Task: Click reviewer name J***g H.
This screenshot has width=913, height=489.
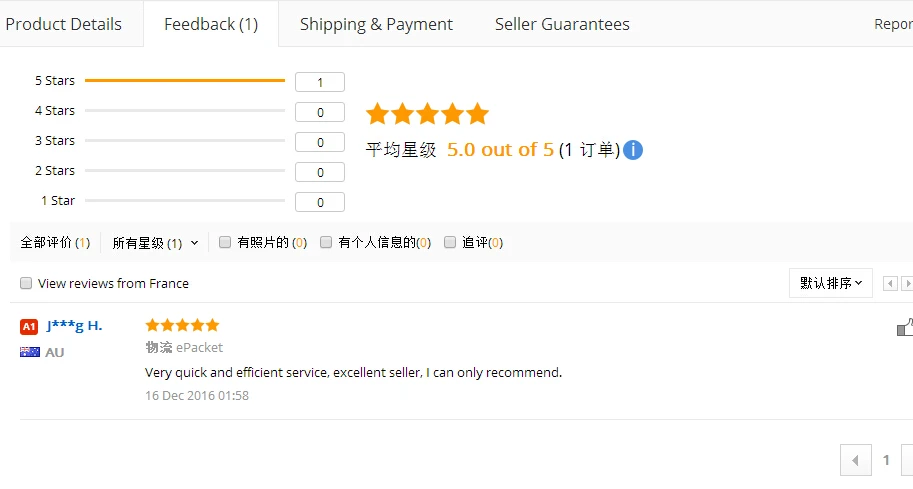Action: pos(75,325)
